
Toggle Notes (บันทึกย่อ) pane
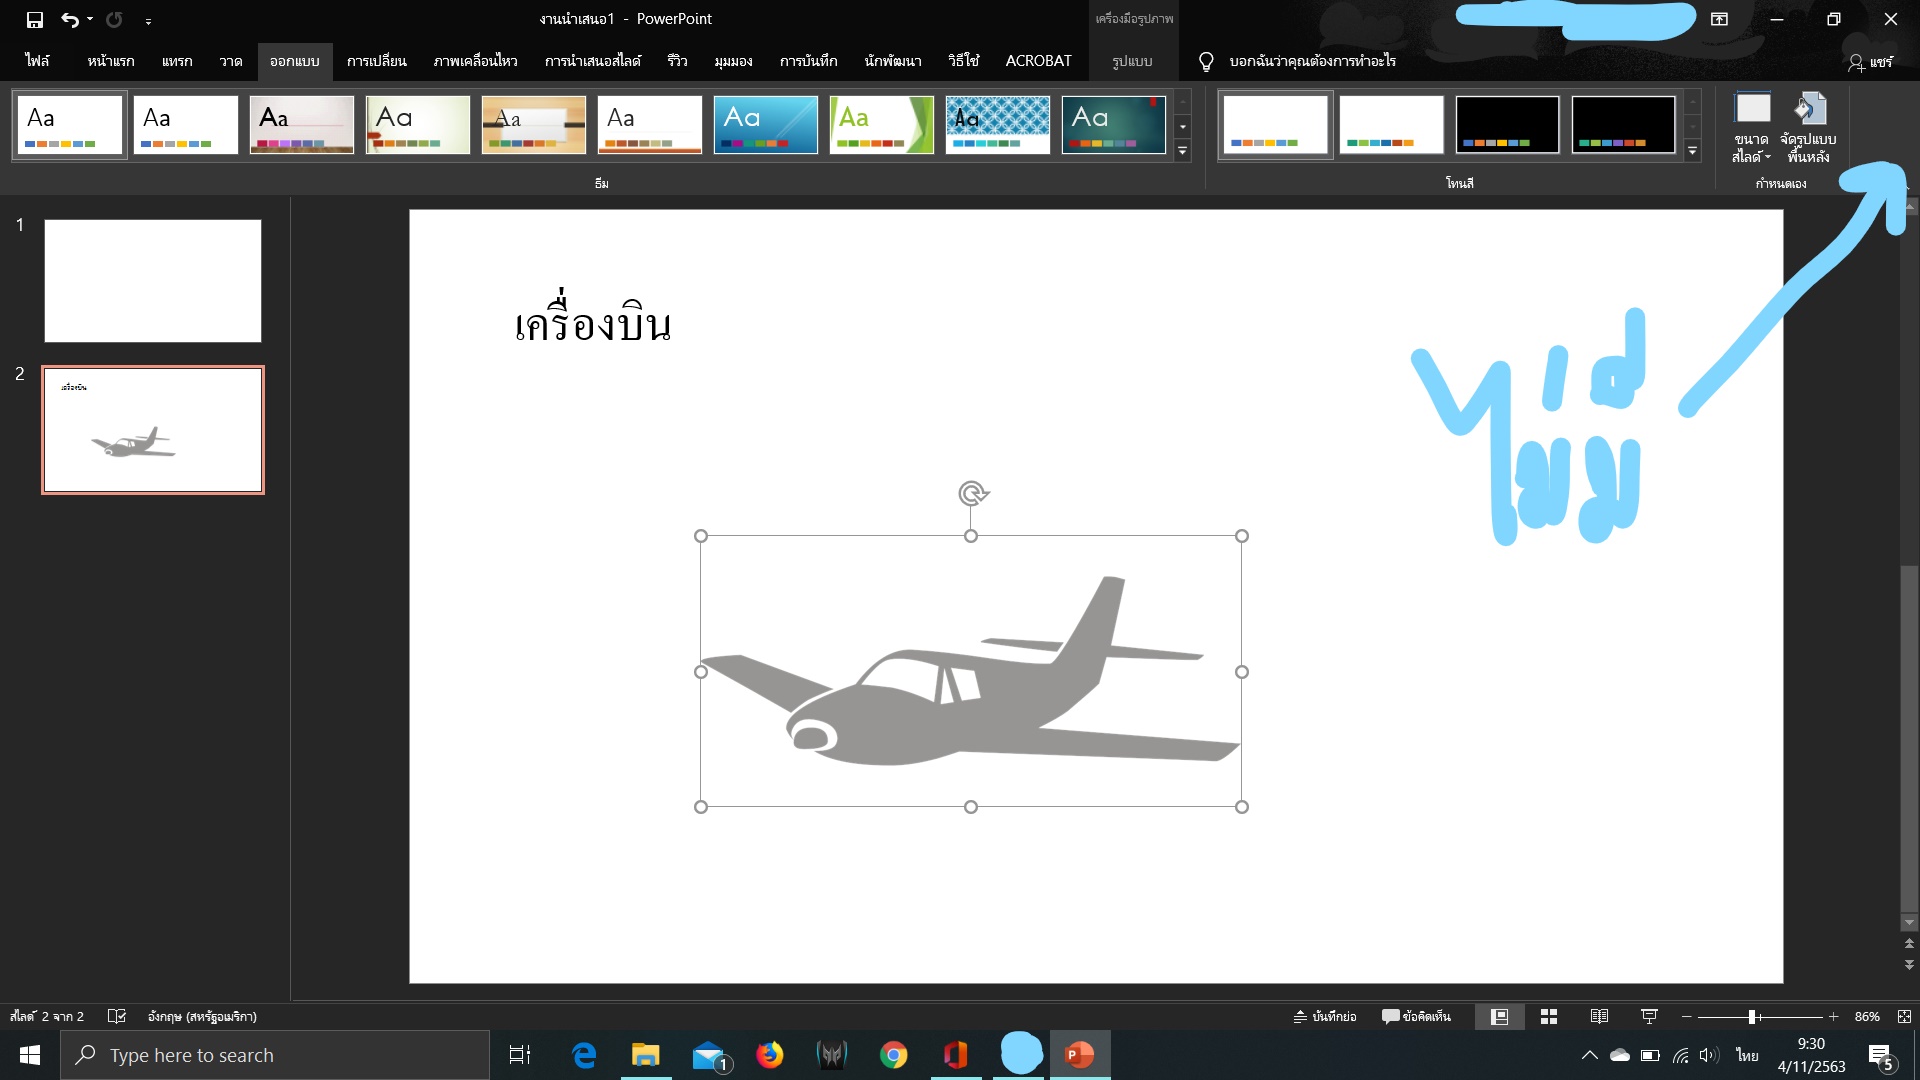(x=1325, y=1016)
